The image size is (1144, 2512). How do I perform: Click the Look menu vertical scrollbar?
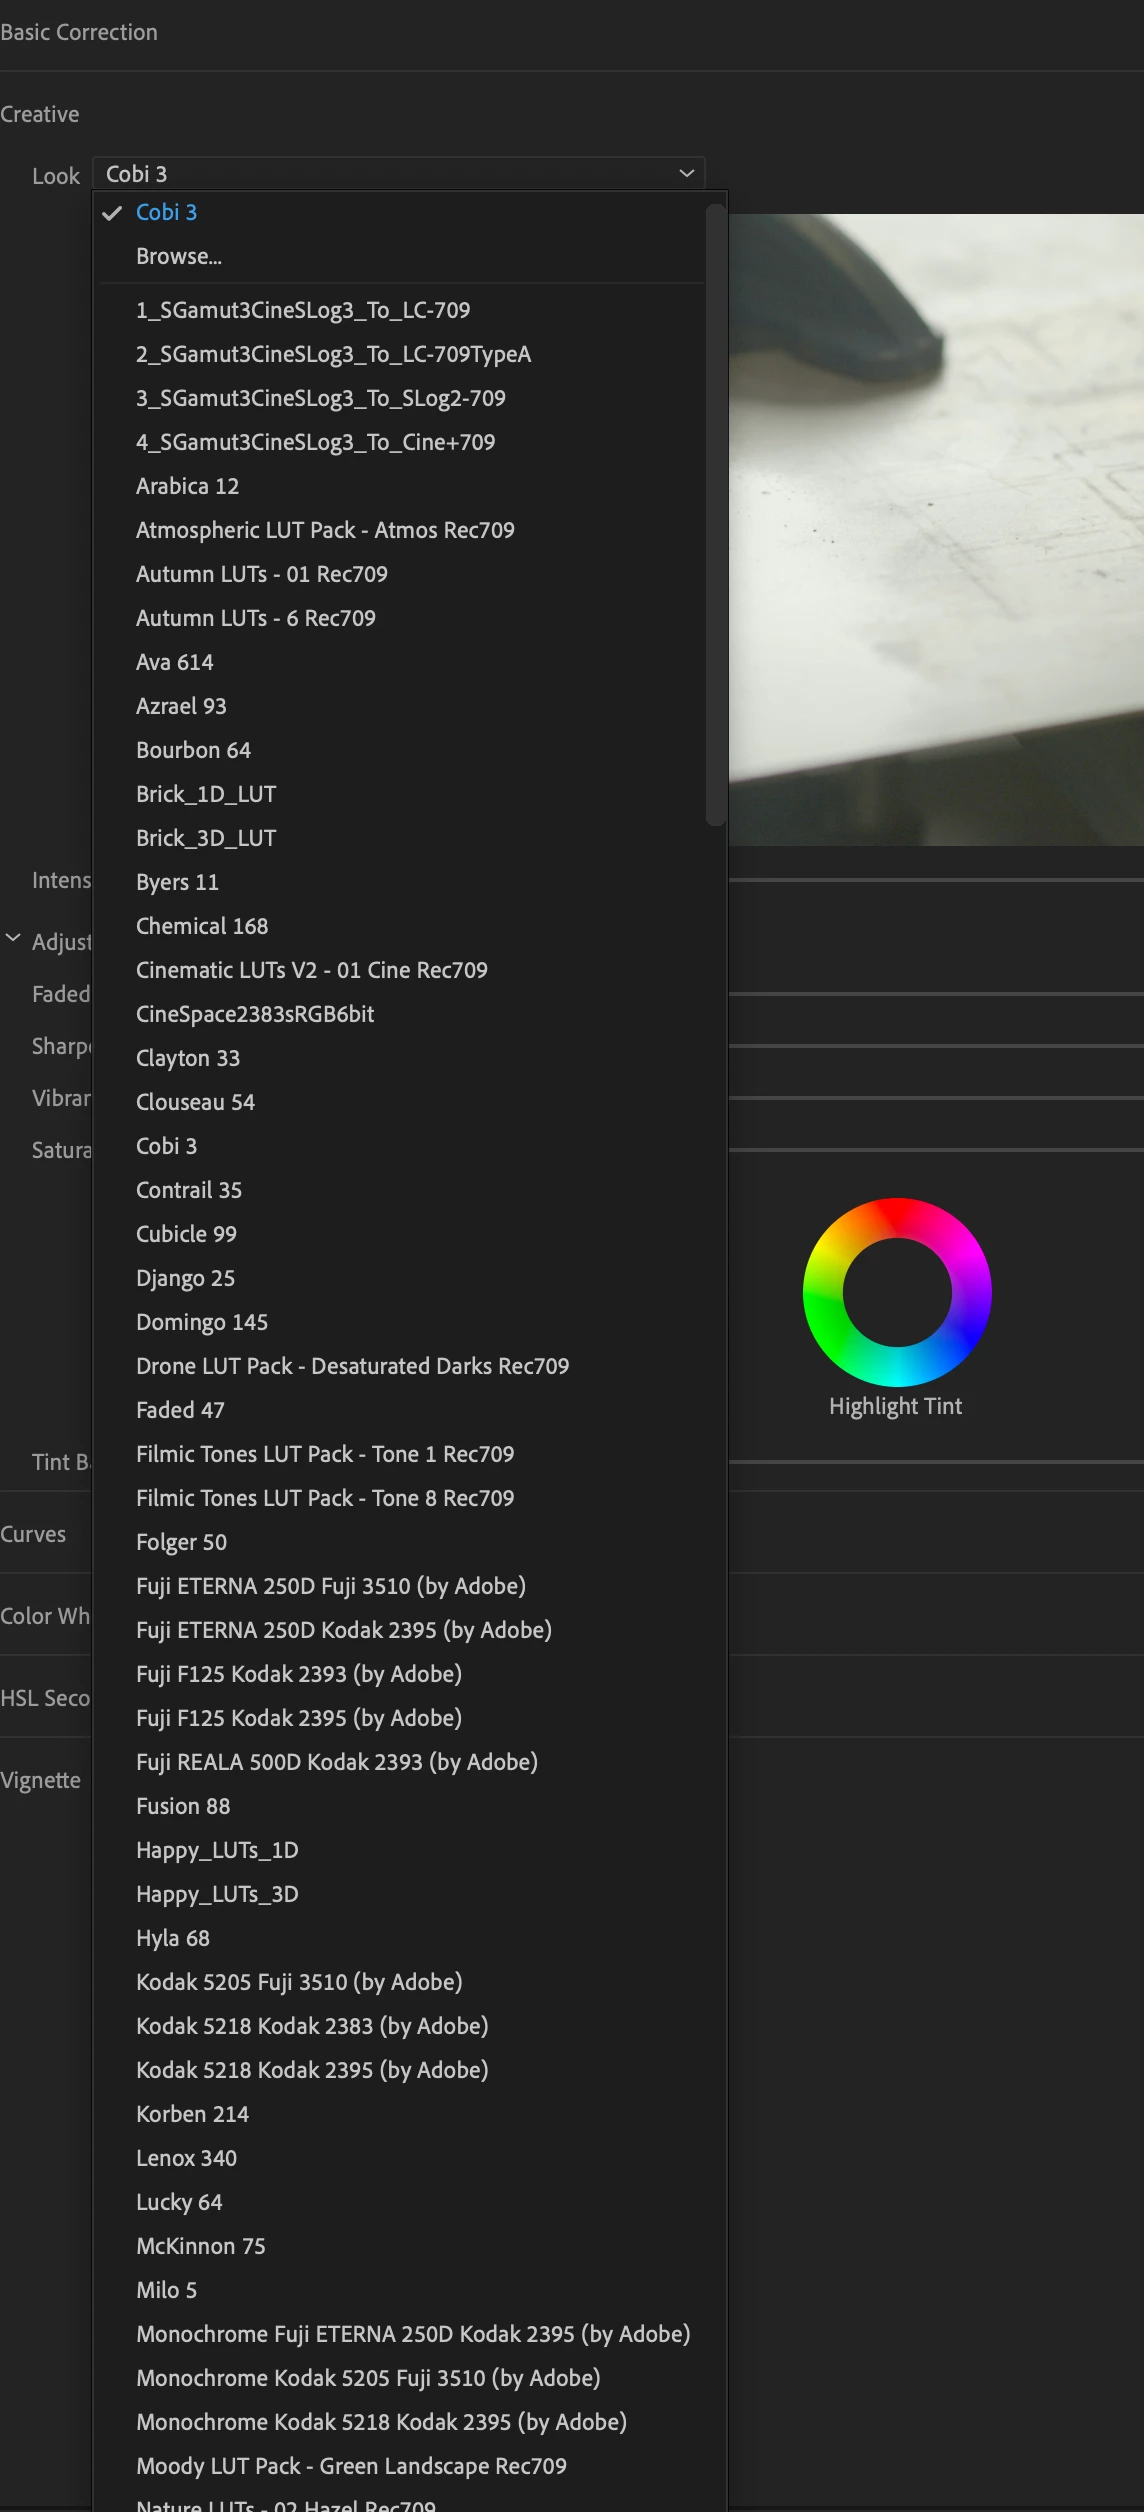coord(715,515)
